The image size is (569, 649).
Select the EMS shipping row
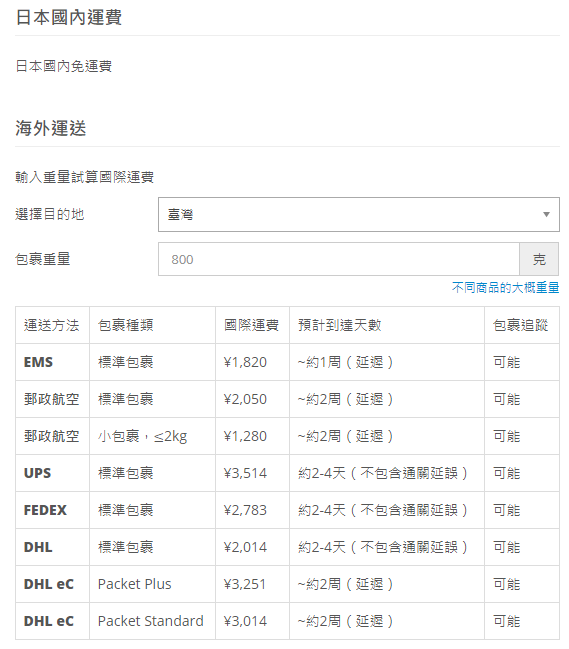(287, 362)
